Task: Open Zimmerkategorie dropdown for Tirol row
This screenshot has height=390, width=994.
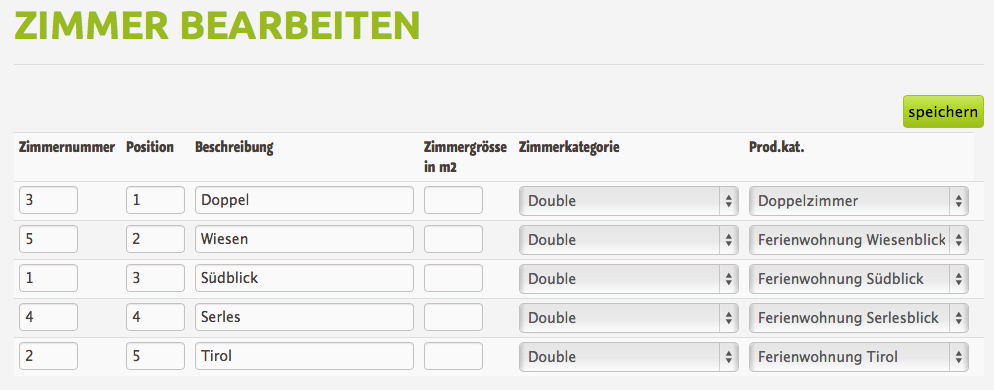Action: tap(629, 356)
